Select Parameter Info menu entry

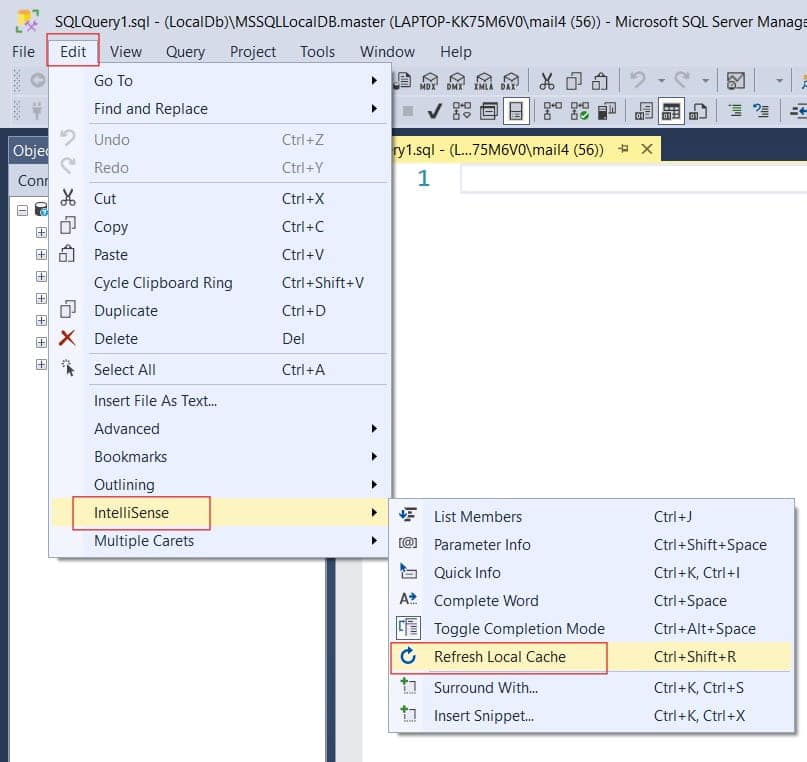point(590,544)
